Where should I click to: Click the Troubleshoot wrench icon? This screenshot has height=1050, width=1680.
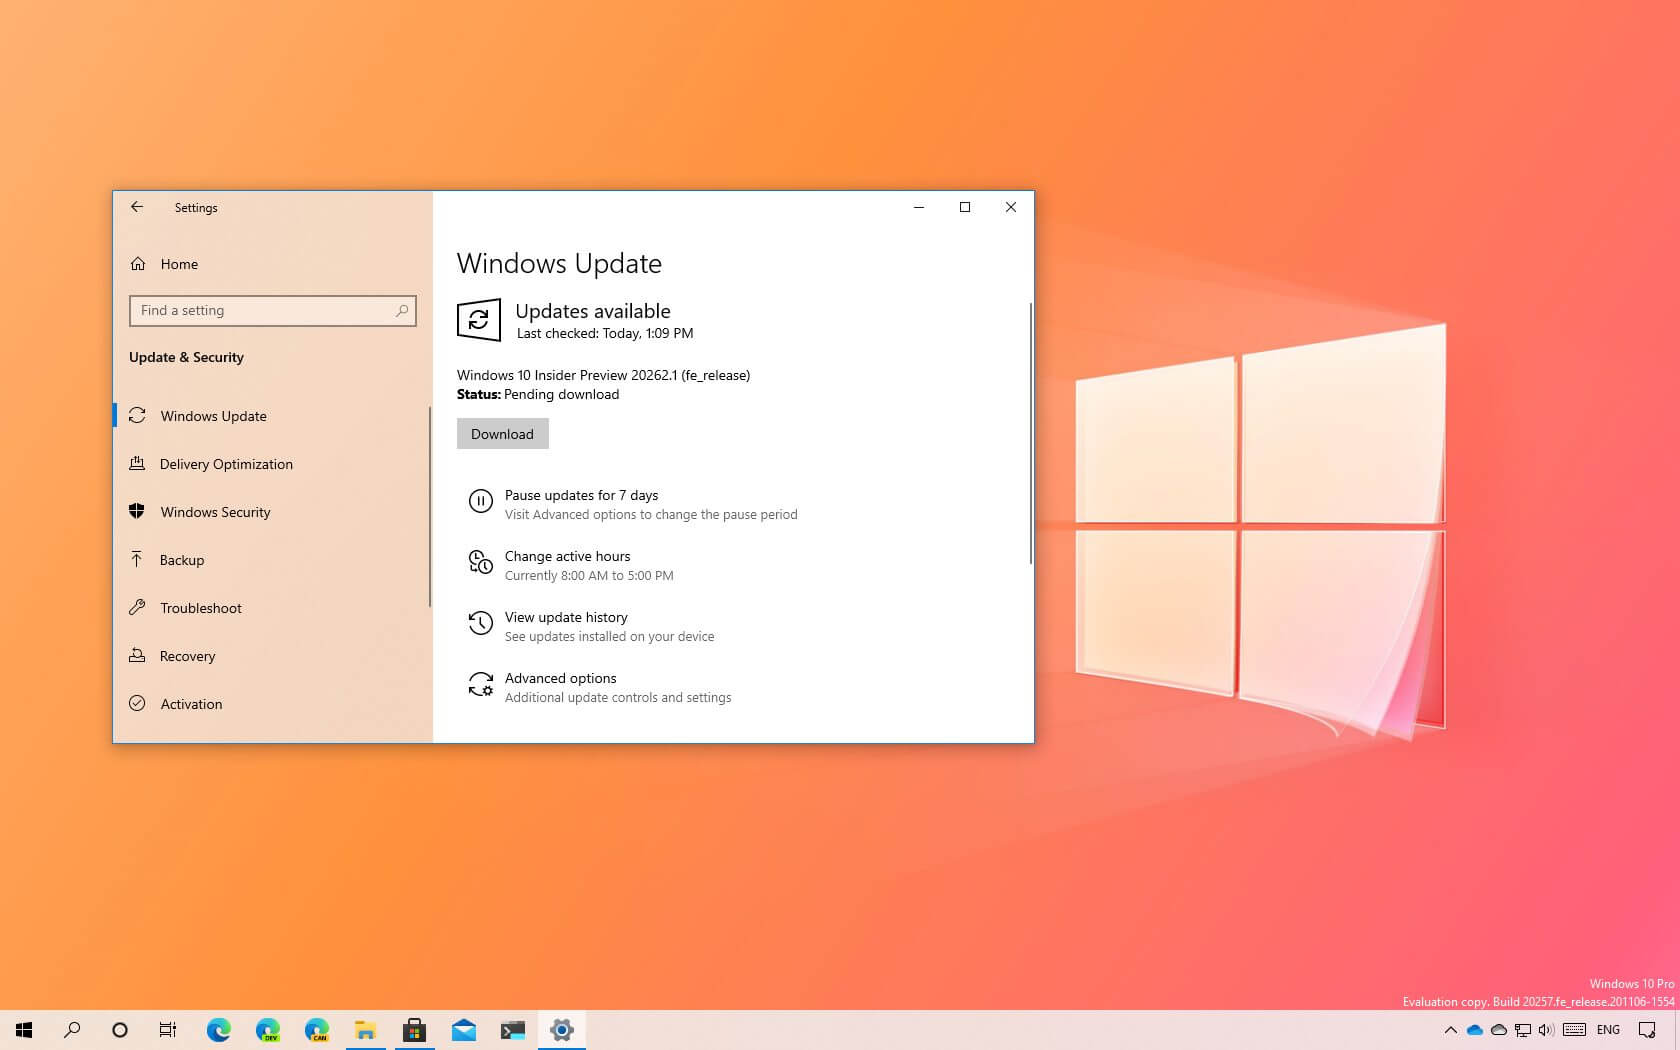pyautogui.click(x=139, y=608)
